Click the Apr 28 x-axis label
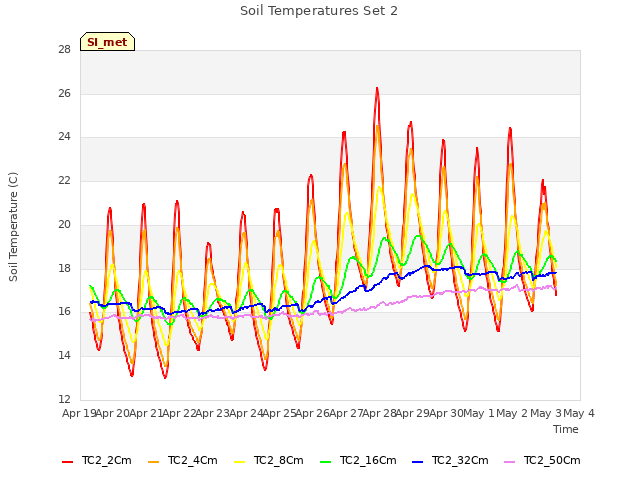640x480 pixels. pos(380,413)
